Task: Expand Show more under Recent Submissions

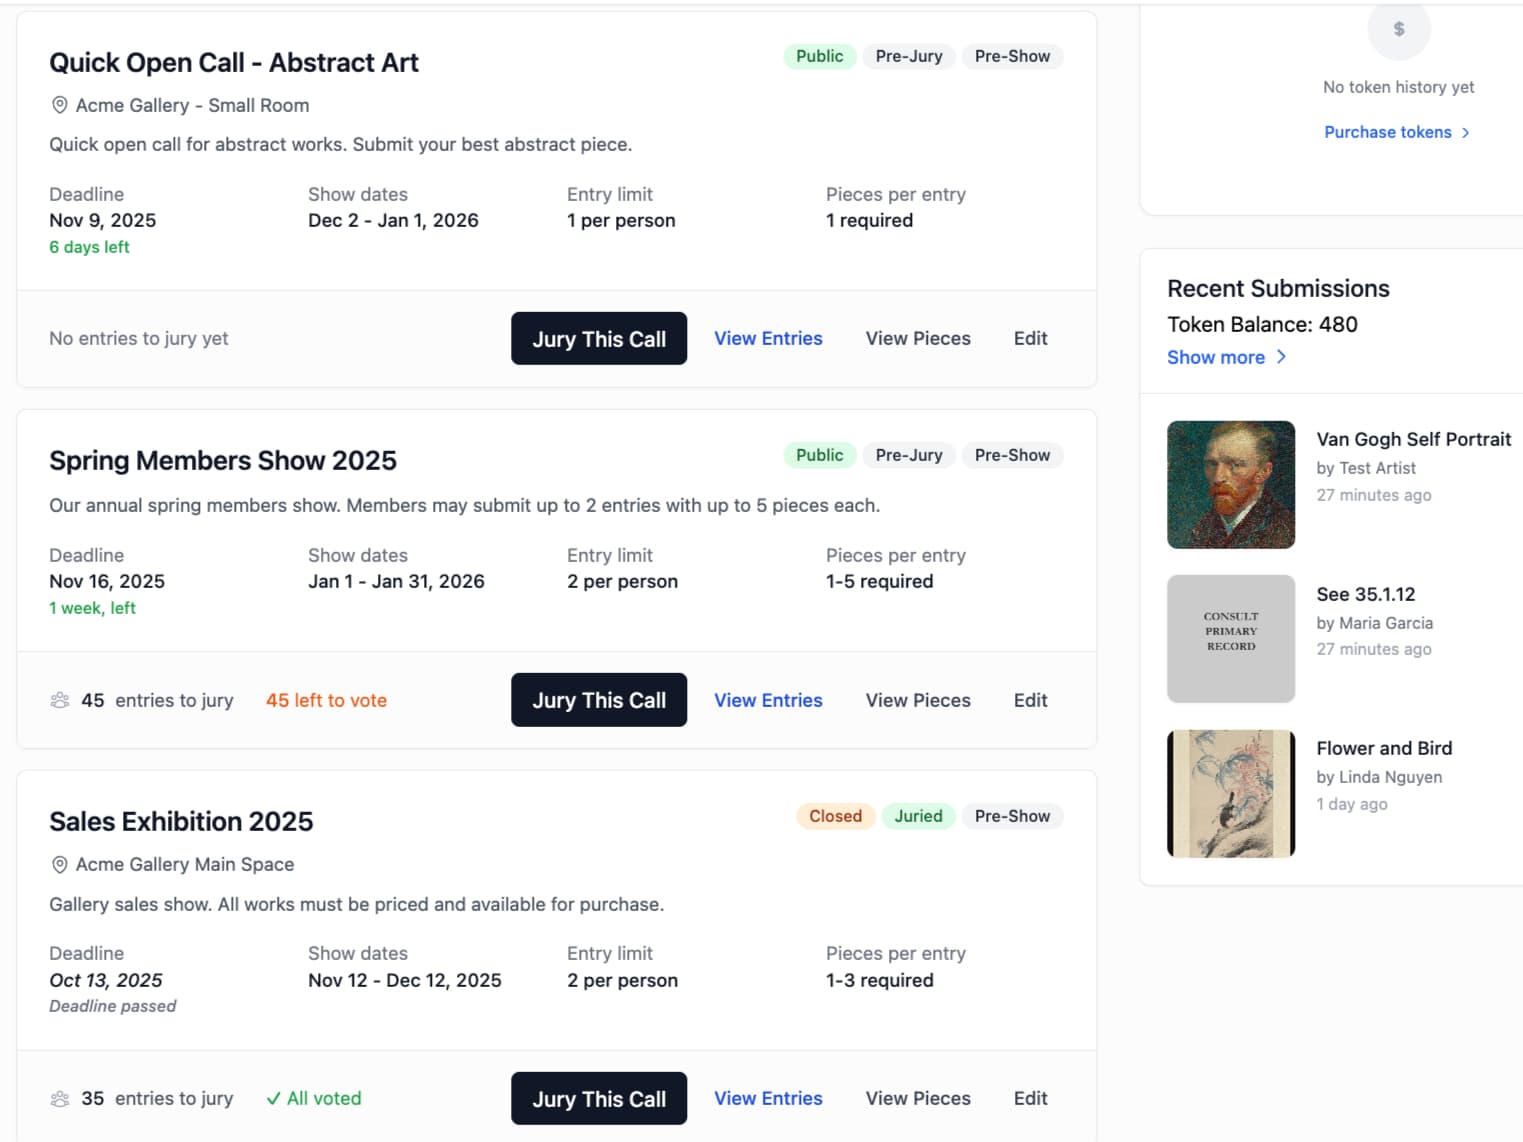Action: pyautogui.click(x=1216, y=357)
